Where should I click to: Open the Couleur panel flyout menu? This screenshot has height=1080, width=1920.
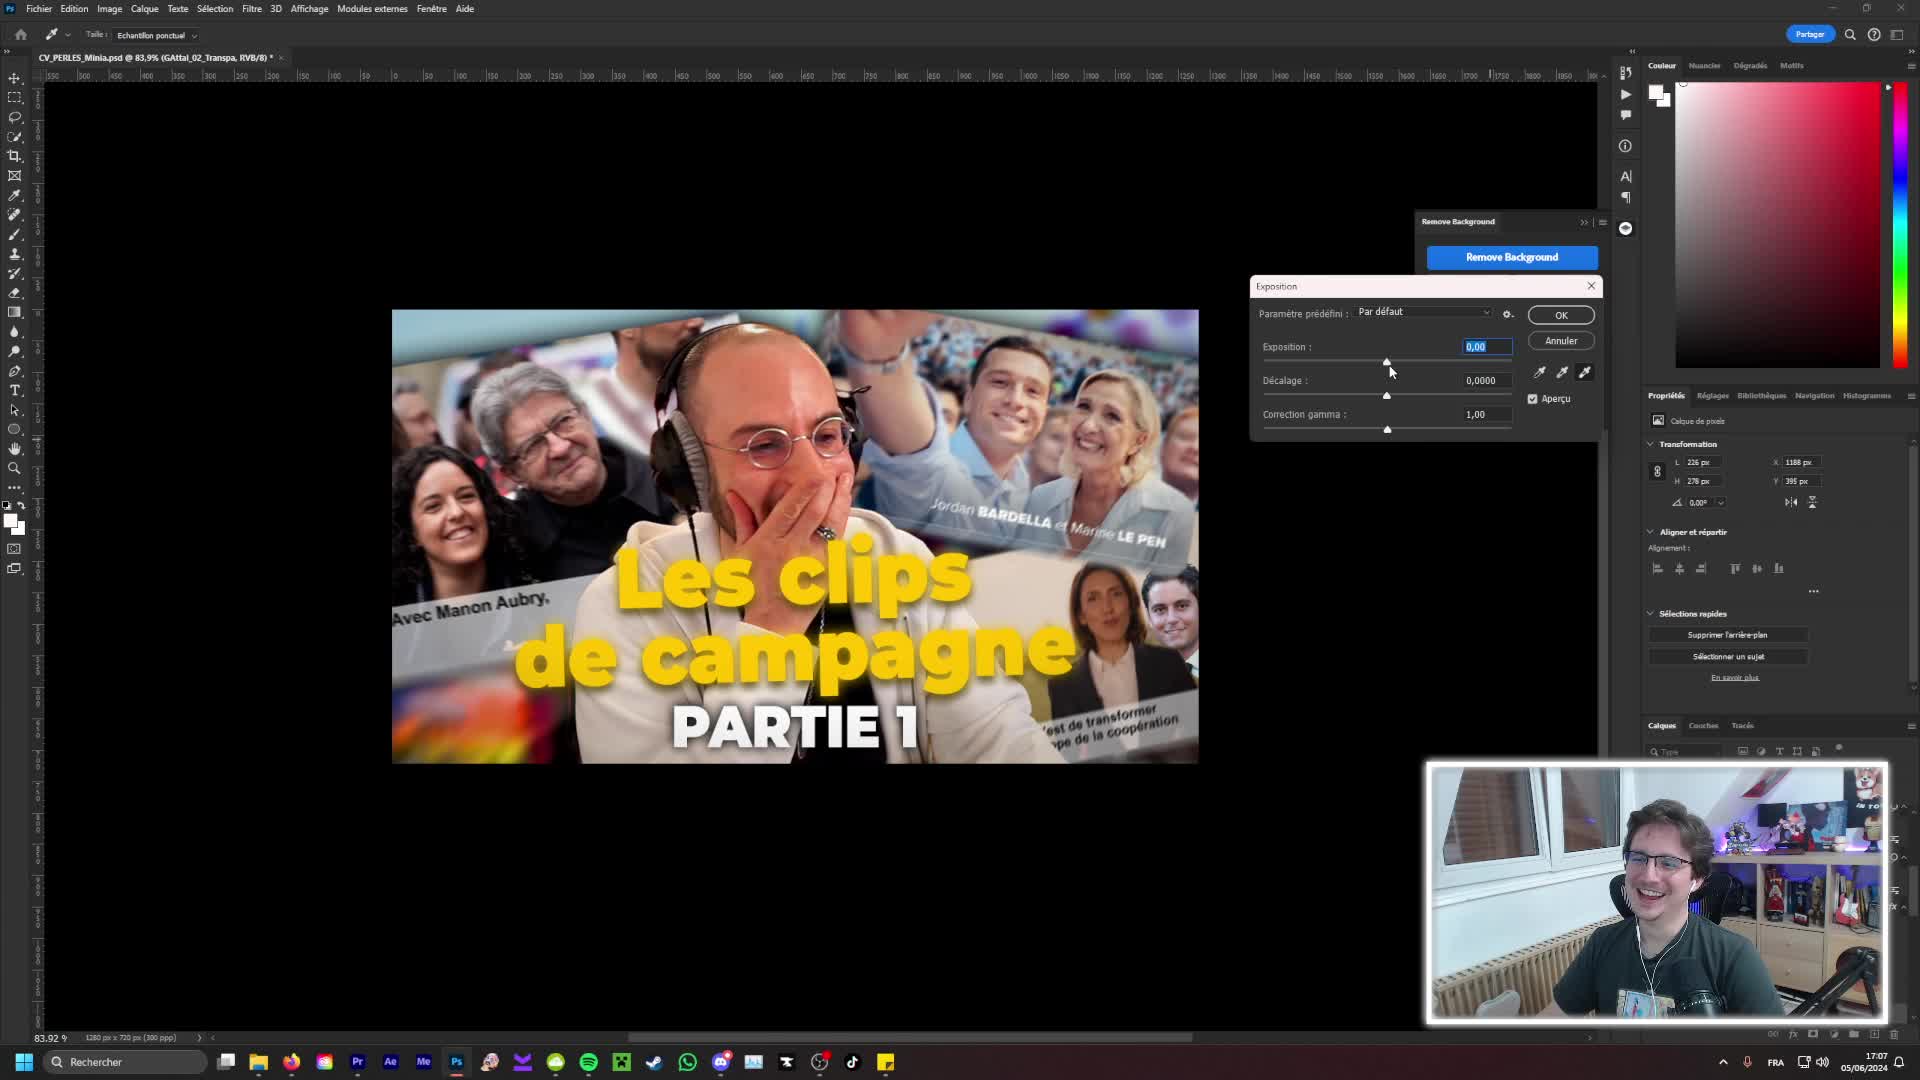1911,66
